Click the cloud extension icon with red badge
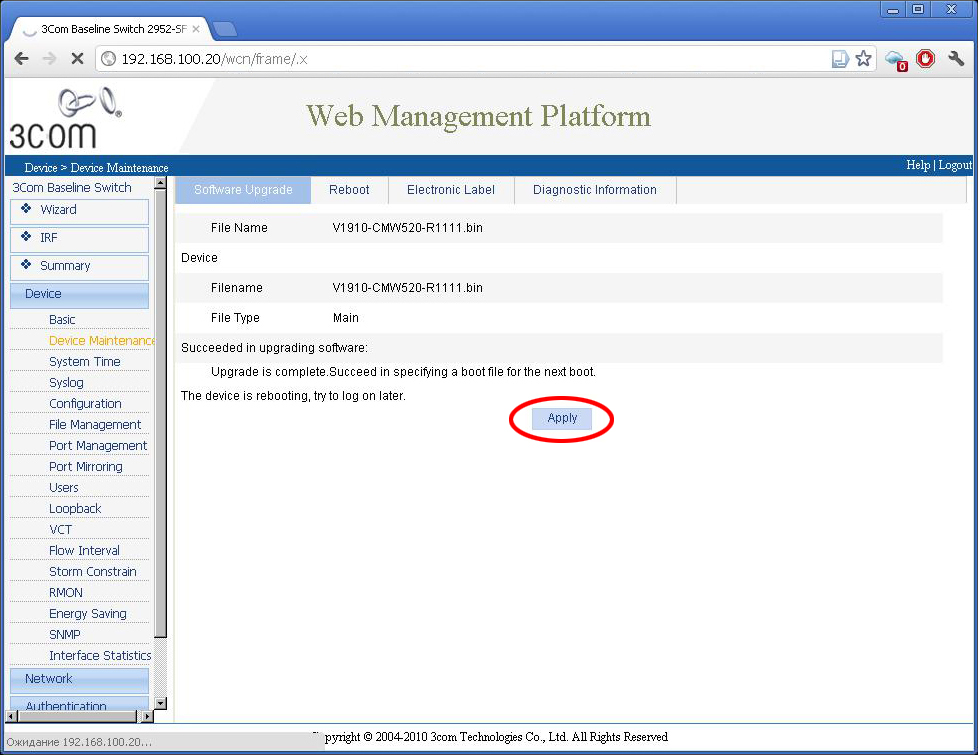 tap(896, 61)
